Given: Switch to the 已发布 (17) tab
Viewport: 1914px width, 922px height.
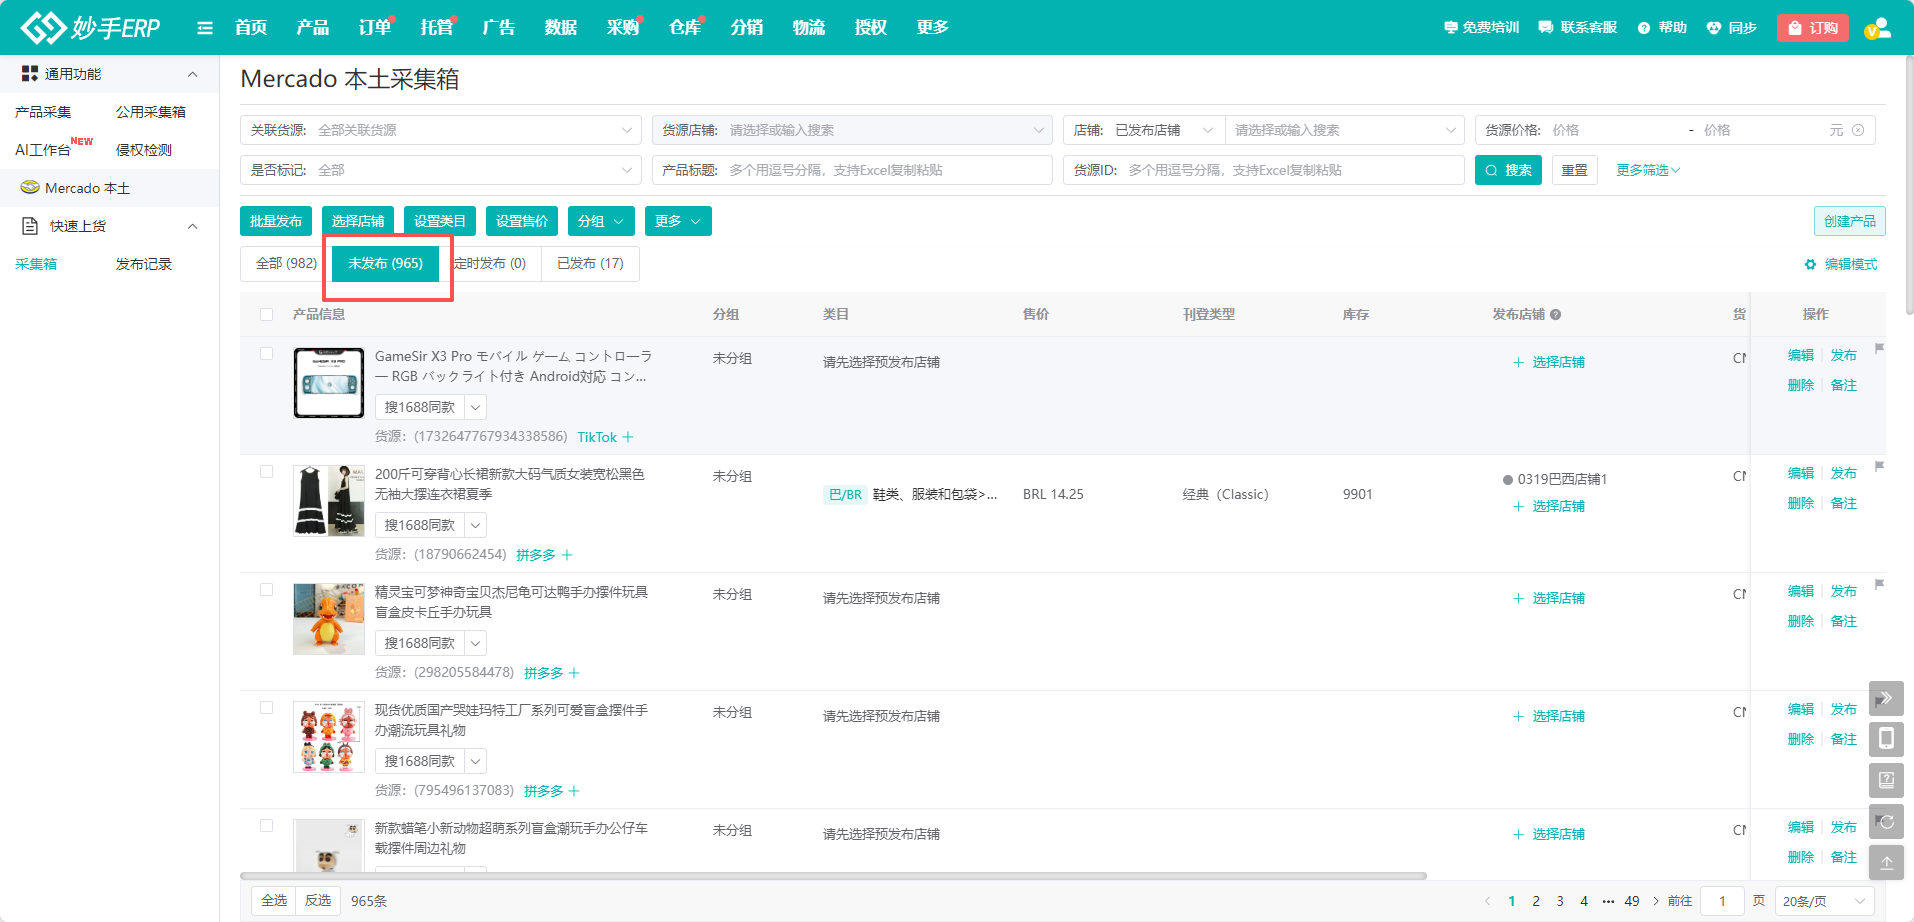Looking at the screenshot, I should click(x=590, y=263).
